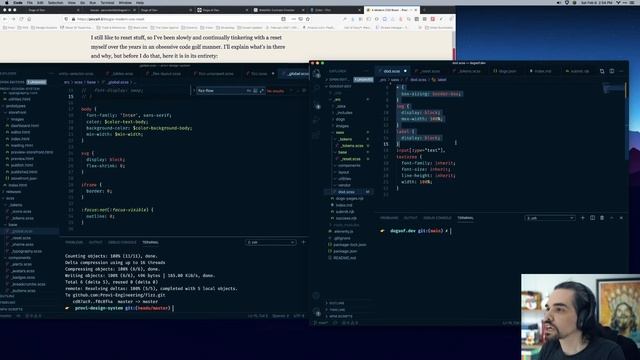Image resolution: width=640 pixels, height=360 pixels.
Task: Switch to dod.scss tab in right editor
Action: [x=391, y=71]
